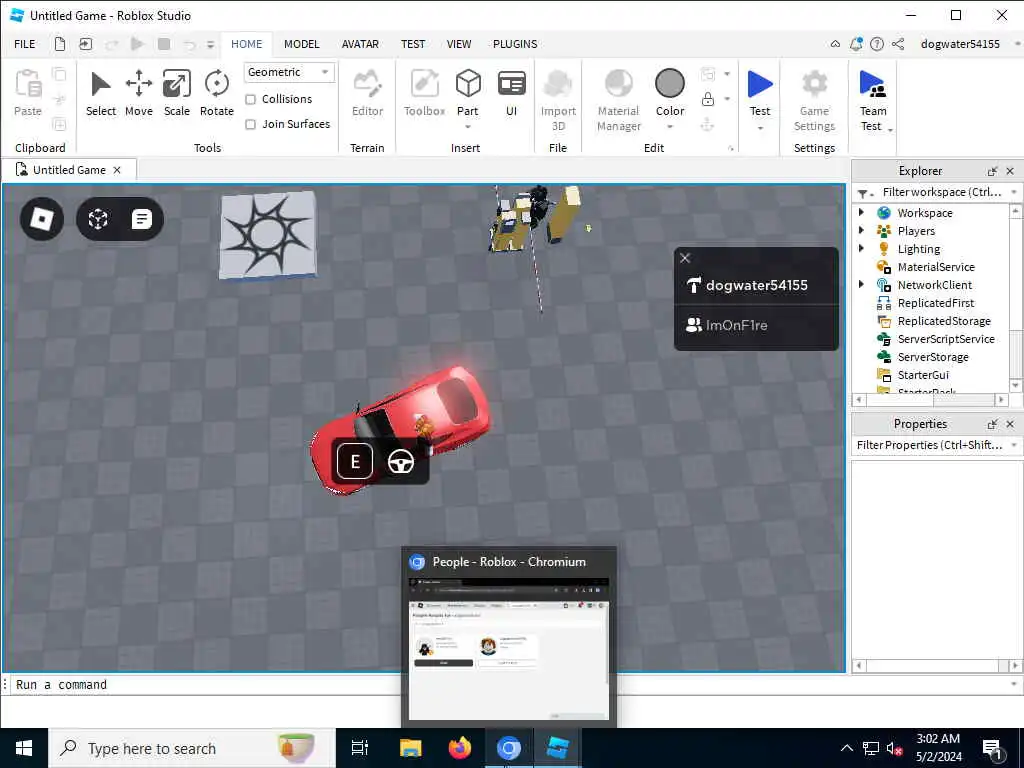The width and height of the screenshot is (1024, 768).
Task: Toggle the Join Surfaces checkbox
Action: click(x=250, y=124)
